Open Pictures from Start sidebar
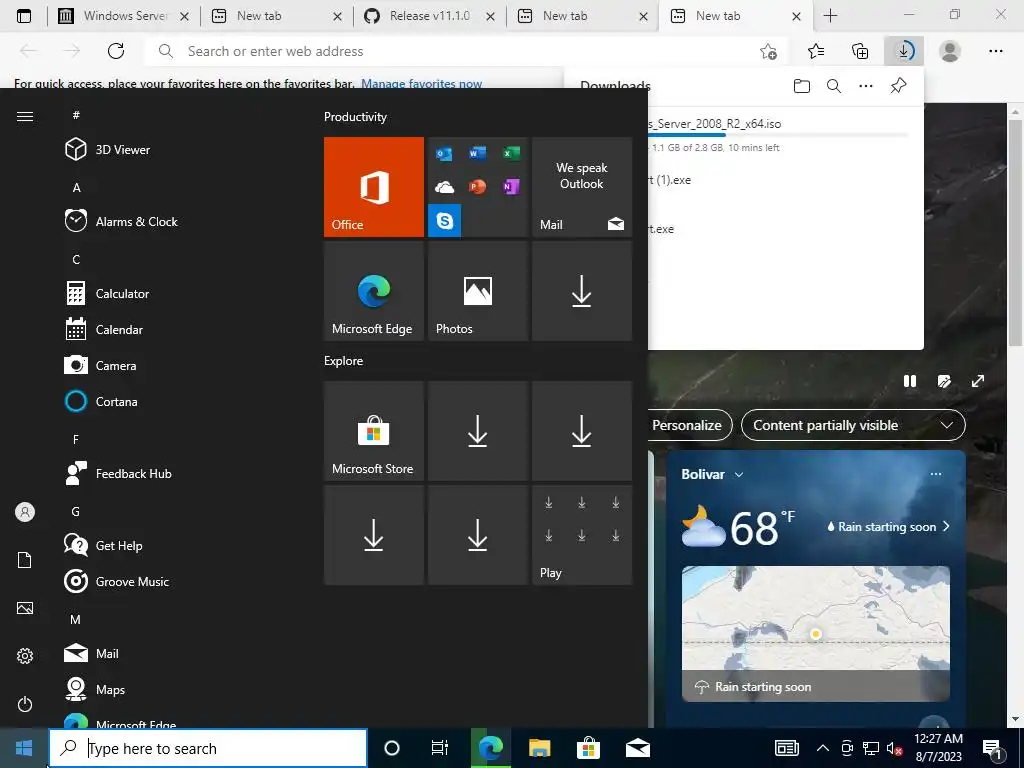The height and width of the screenshot is (768, 1024). [x=25, y=608]
